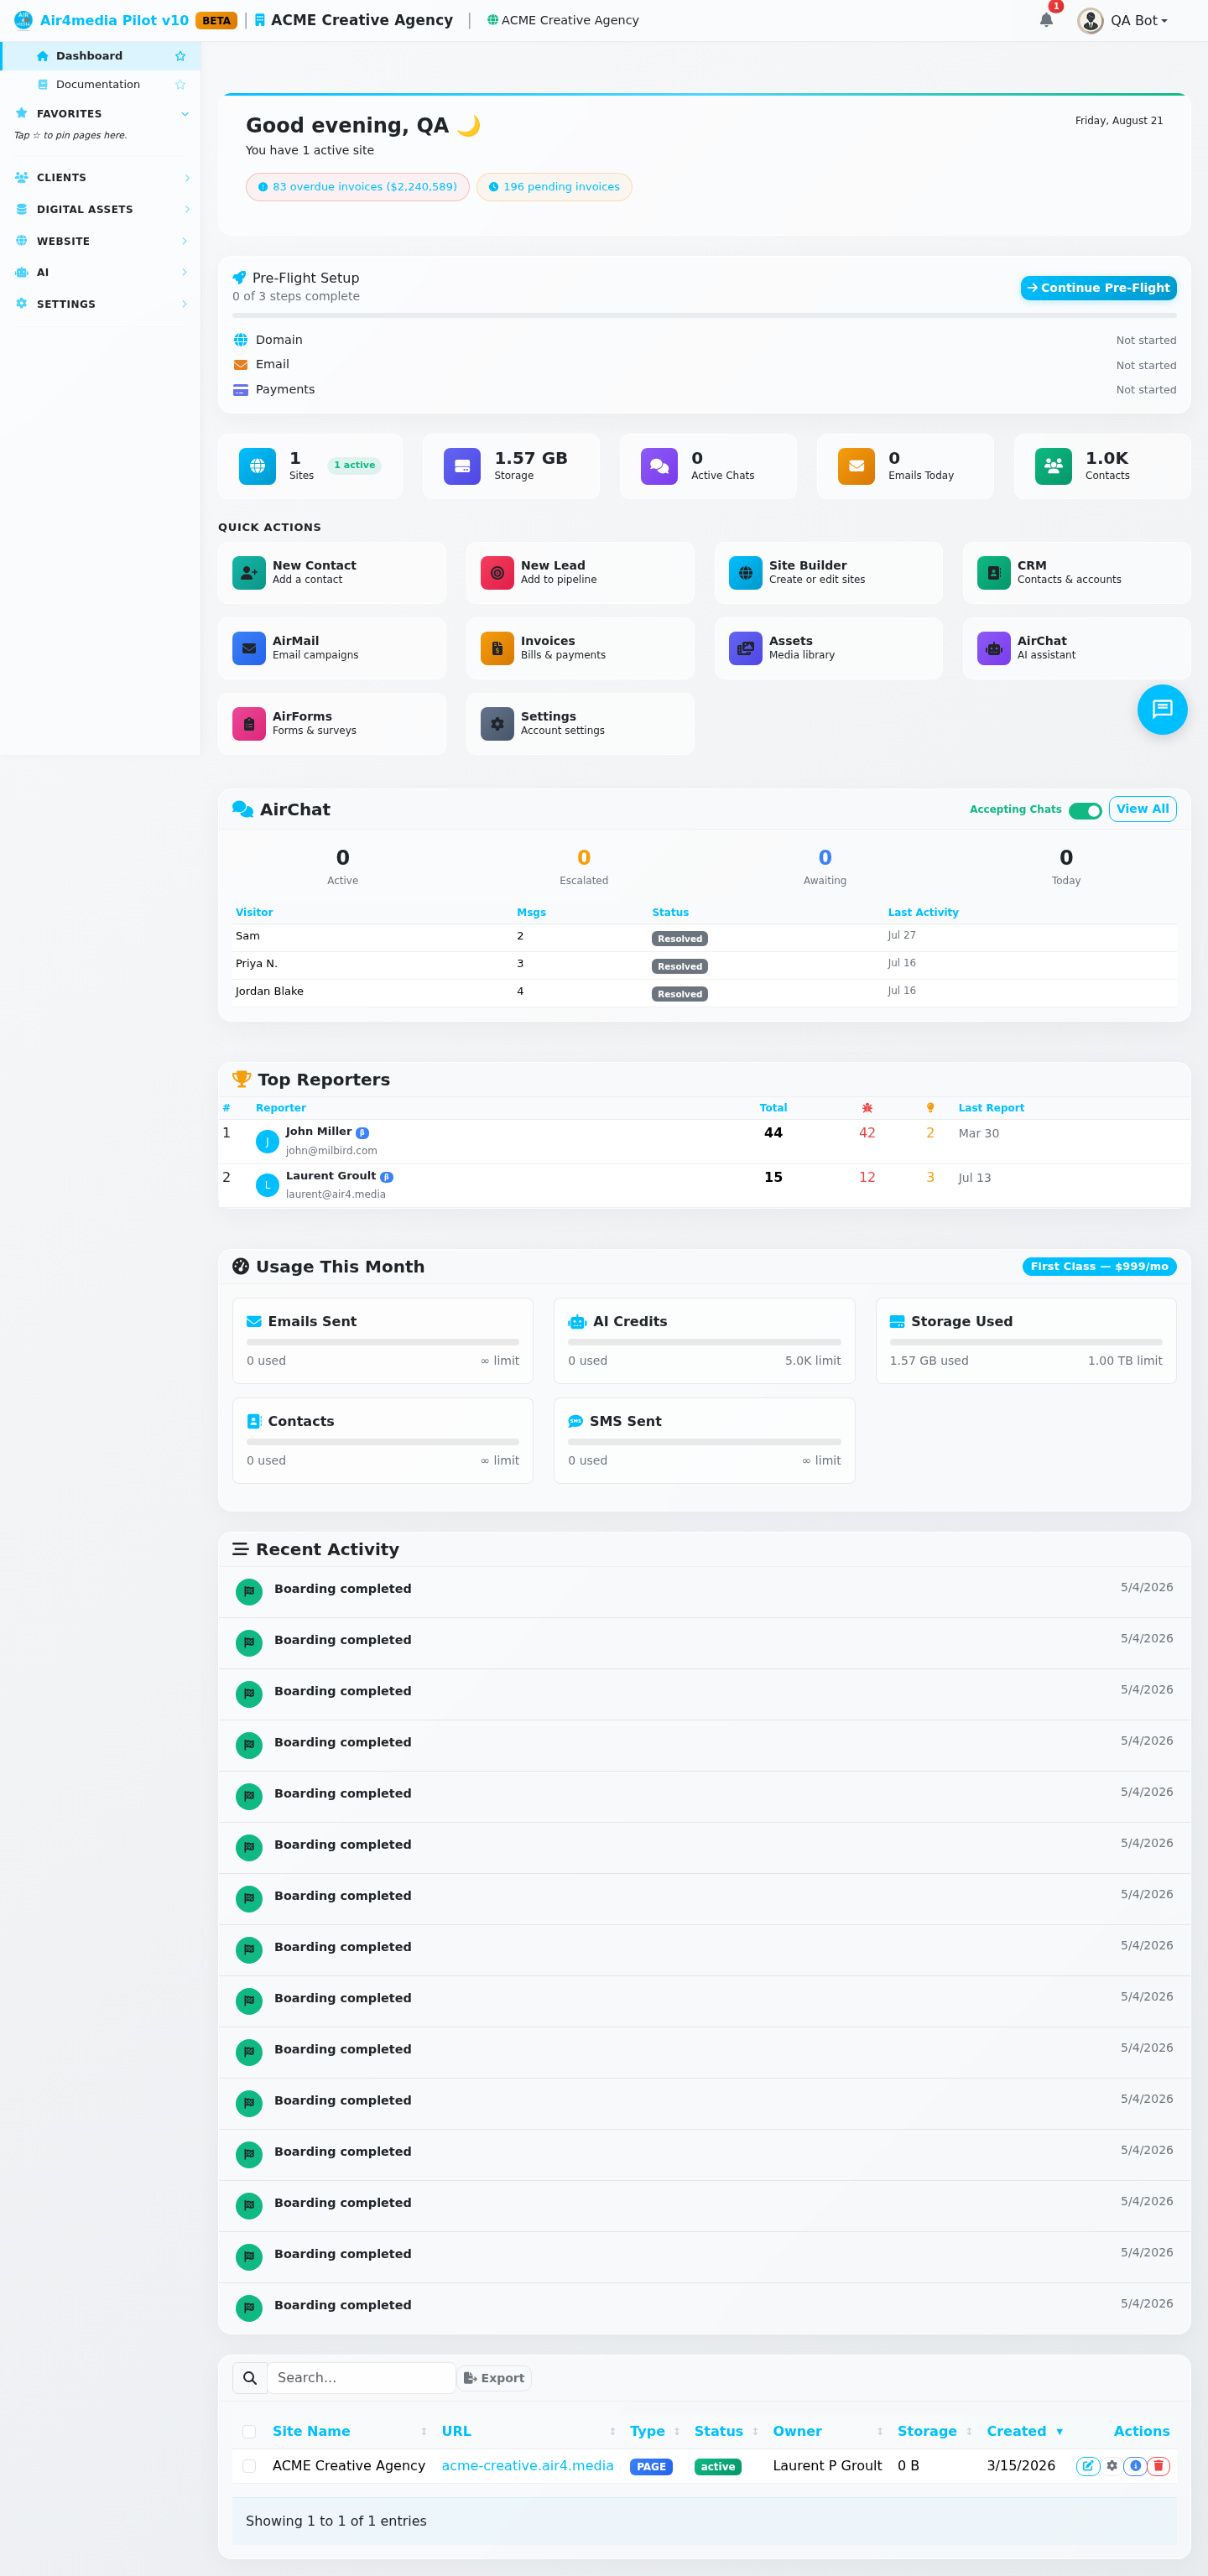
Task: Open the Assets media library icon
Action: point(745,648)
